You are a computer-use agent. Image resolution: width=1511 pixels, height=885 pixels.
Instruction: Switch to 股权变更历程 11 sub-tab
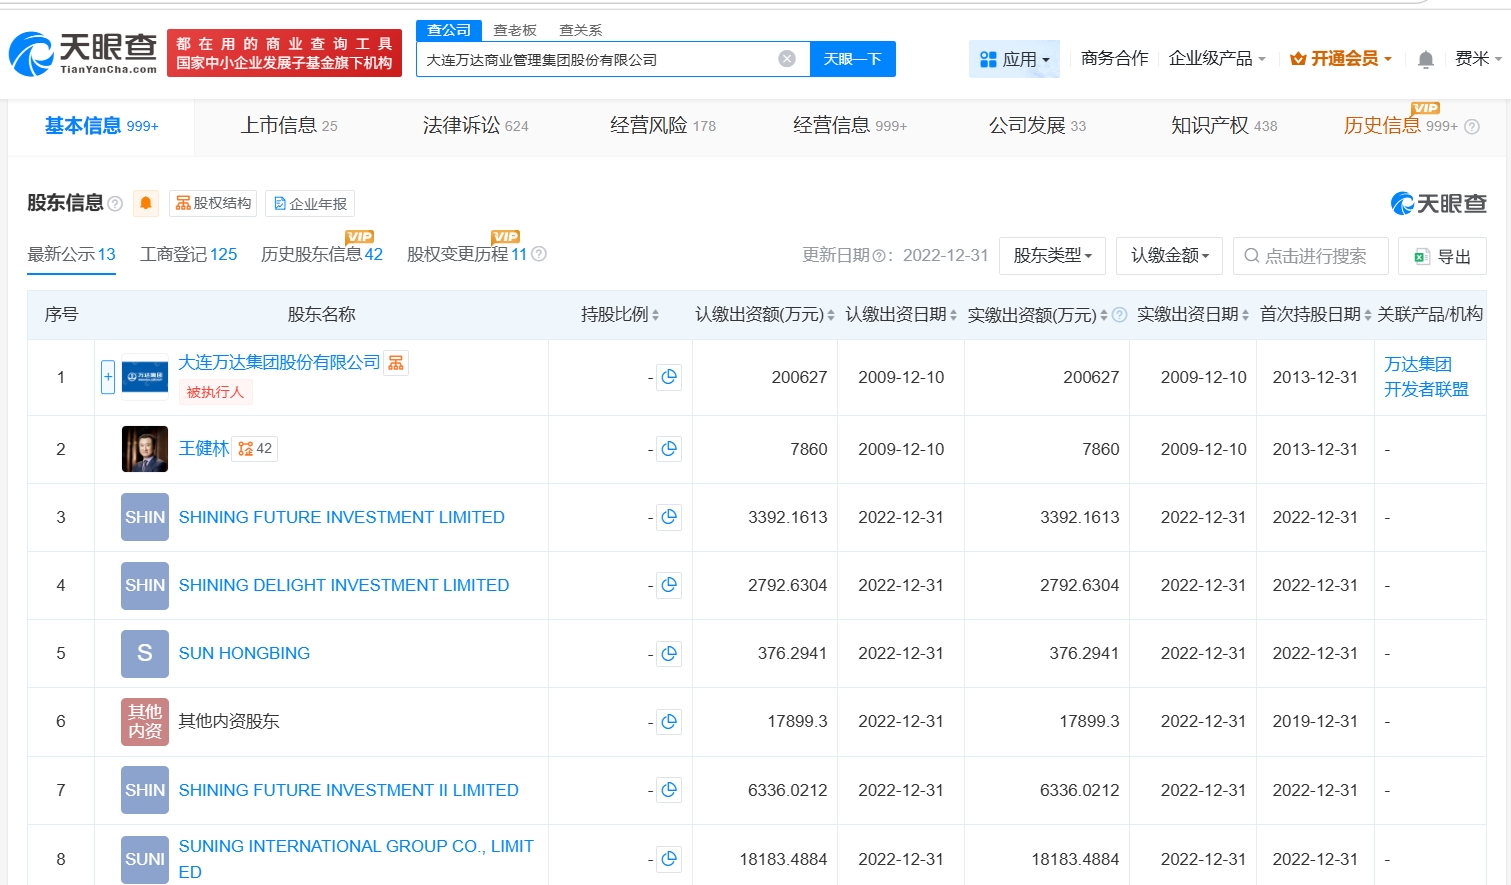(466, 254)
